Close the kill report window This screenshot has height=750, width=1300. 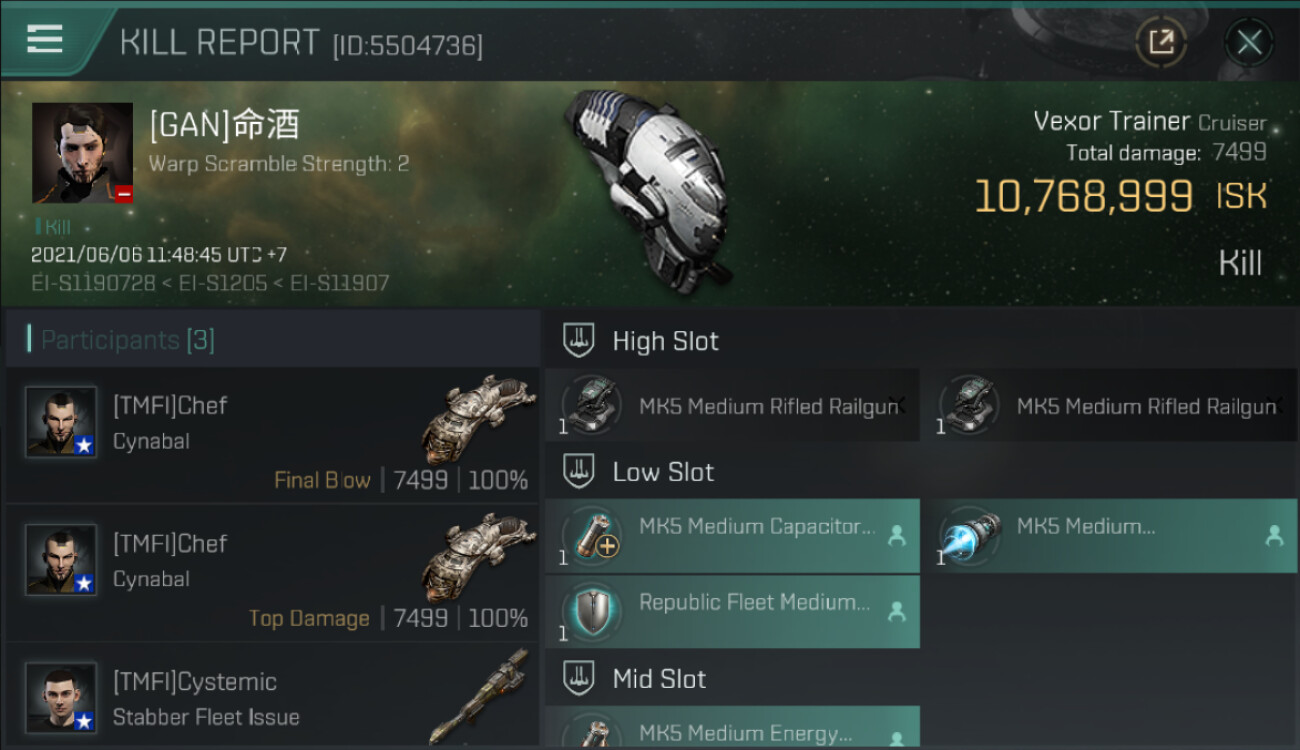tap(1248, 42)
